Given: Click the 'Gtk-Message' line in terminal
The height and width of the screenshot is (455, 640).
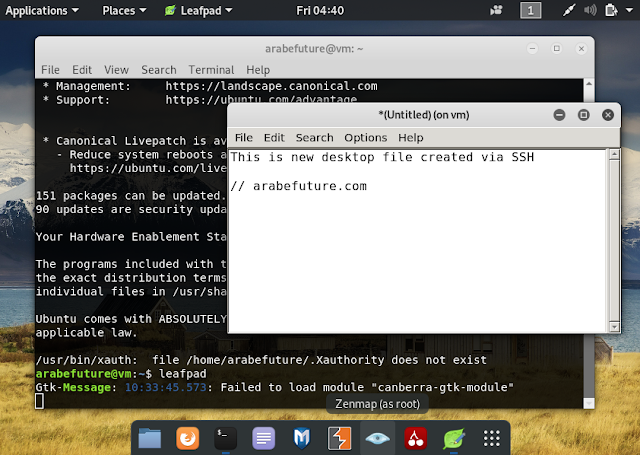Looking at the screenshot, I should point(274,387).
